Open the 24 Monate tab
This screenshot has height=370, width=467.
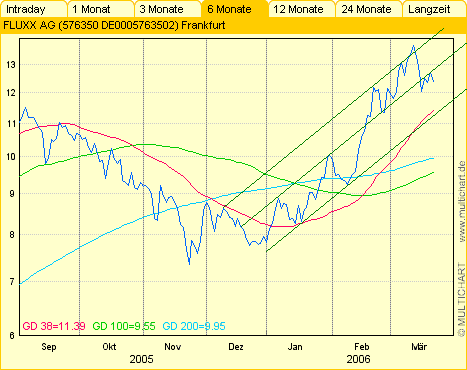tap(369, 9)
